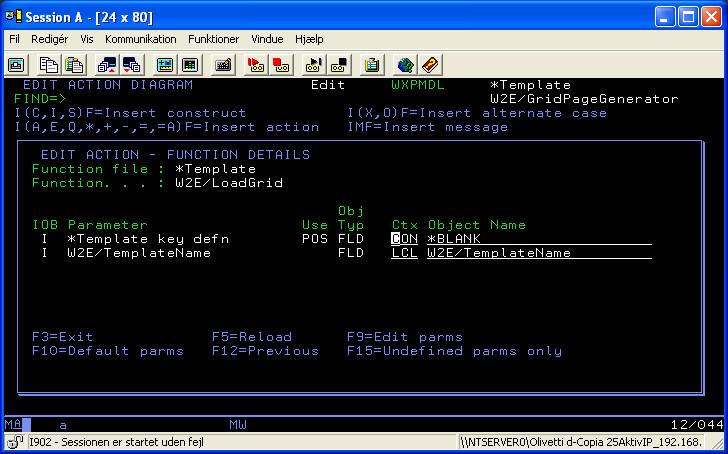This screenshot has height=454, width=728.
Task: Click the 'Function file : *Template' line
Action: tap(144, 169)
